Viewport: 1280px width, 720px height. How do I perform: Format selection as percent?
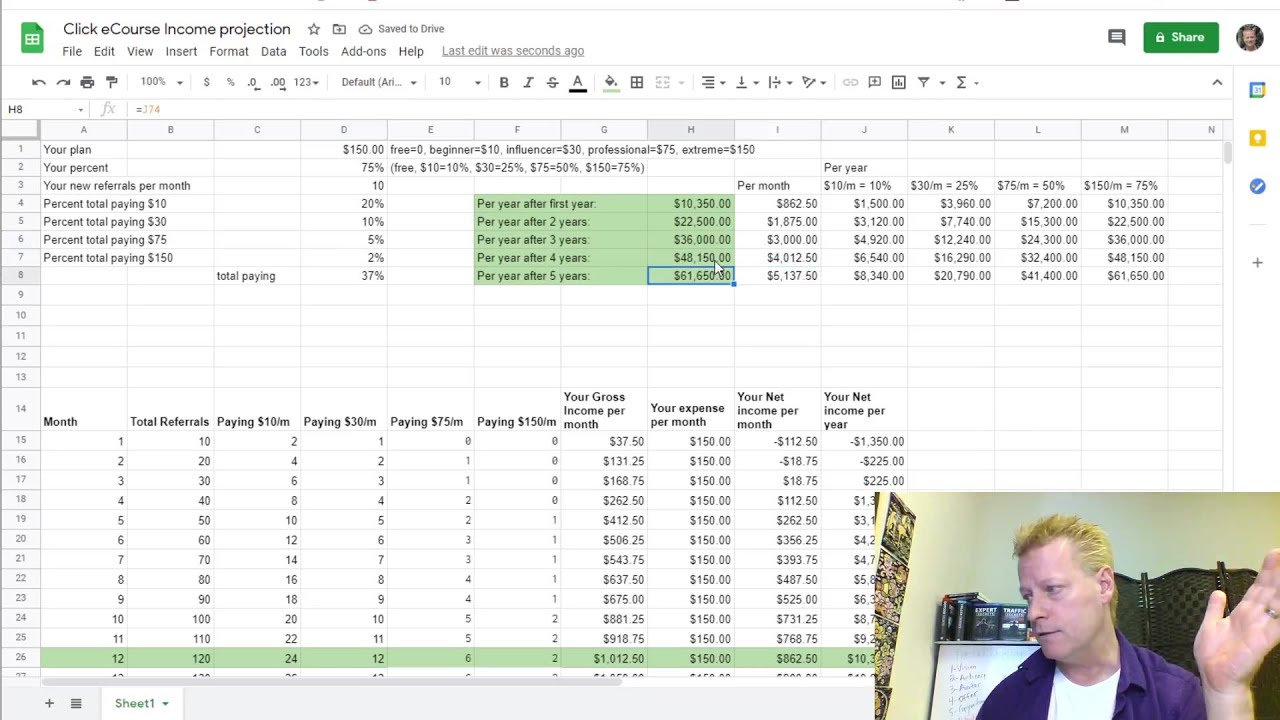coord(230,82)
